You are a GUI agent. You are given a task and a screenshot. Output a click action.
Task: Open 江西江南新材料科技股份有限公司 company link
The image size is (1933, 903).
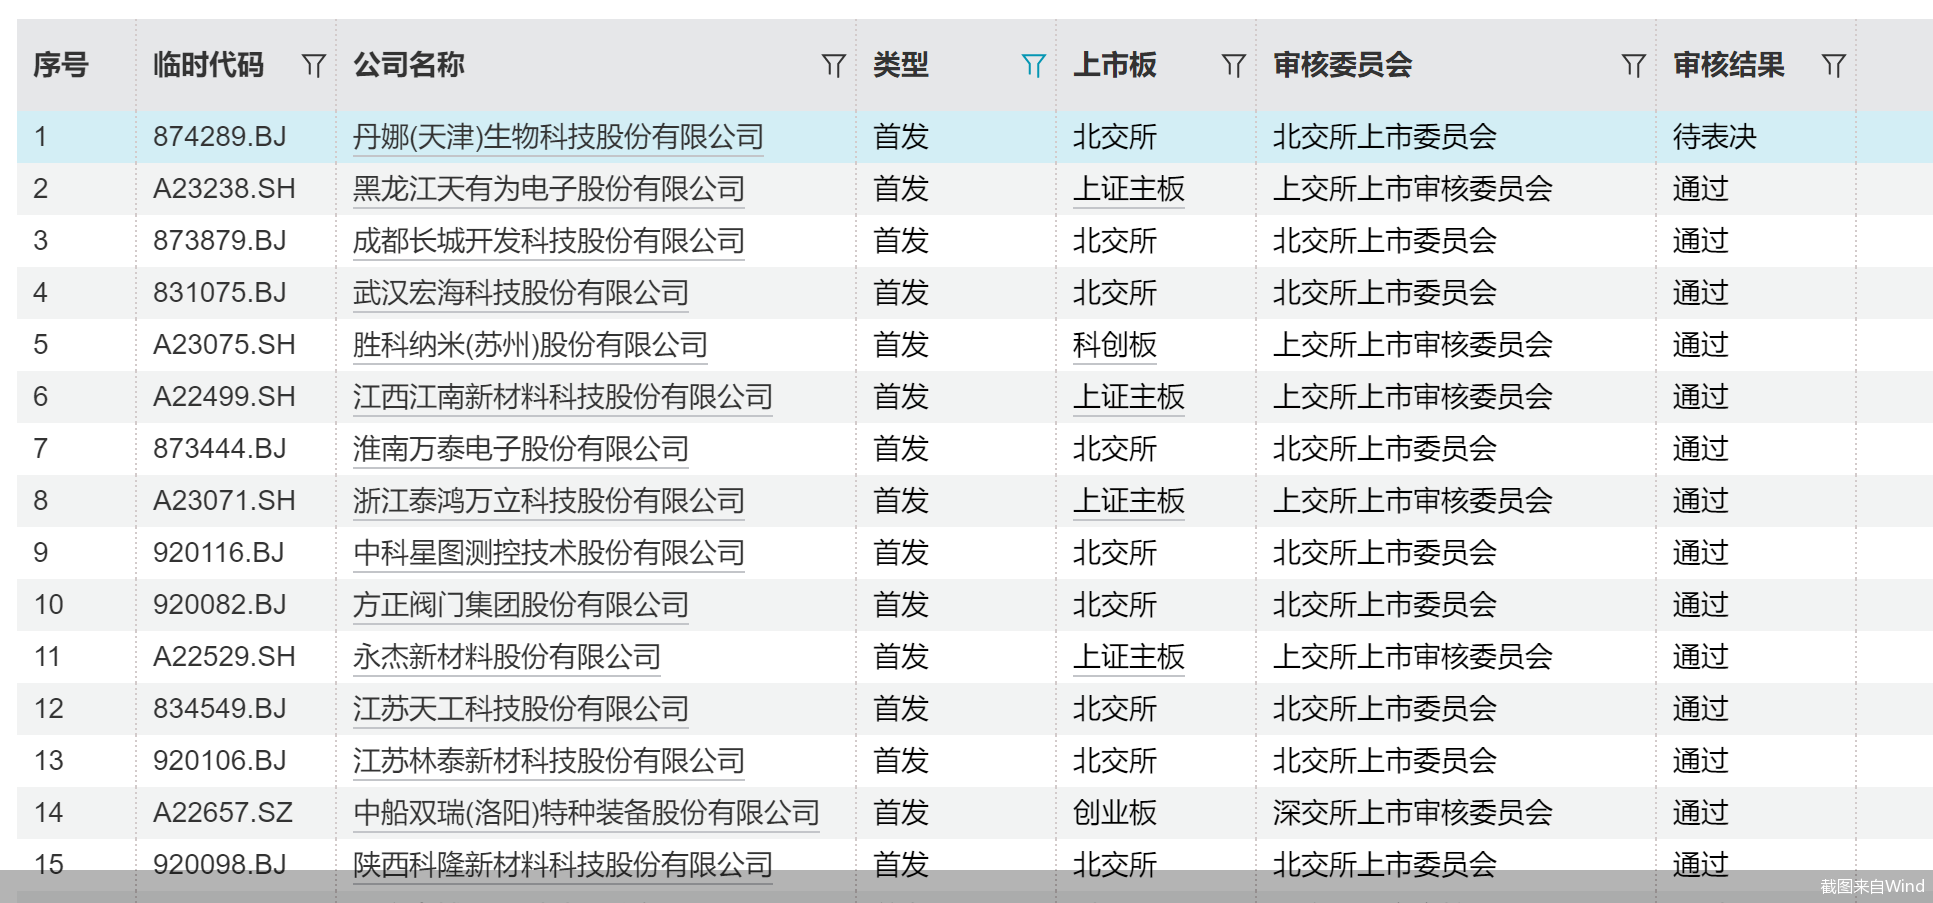pyautogui.click(x=563, y=397)
